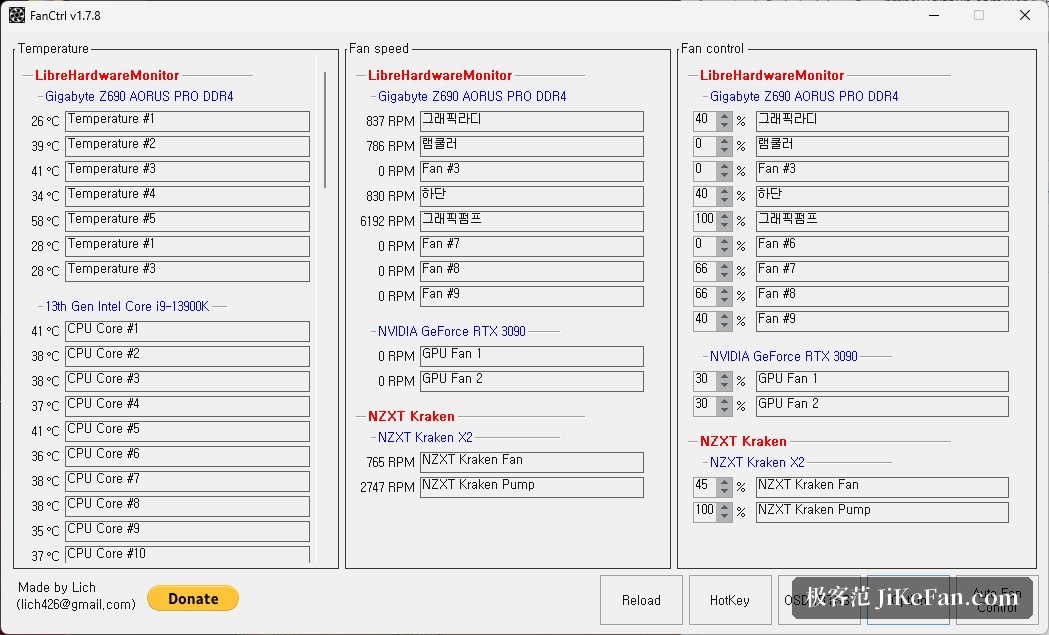1049x635 pixels.
Task: Edit the GPU Fan 2 name field in Fan control panel
Action: tap(882, 406)
